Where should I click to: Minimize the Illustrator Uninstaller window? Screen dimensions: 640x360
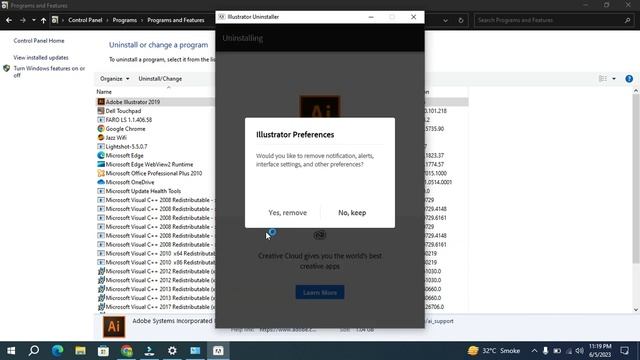click(371, 17)
